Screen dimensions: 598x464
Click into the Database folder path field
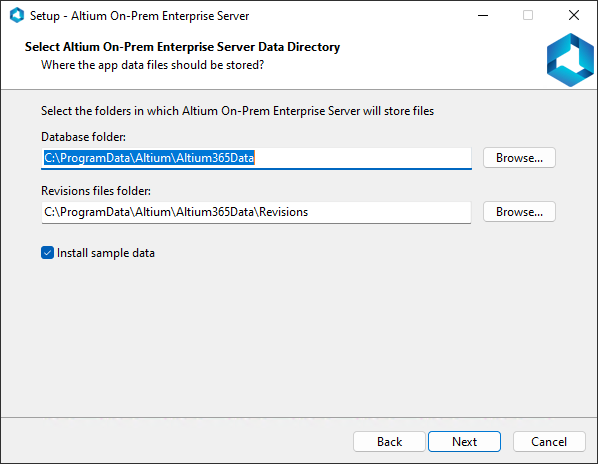click(x=256, y=158)
